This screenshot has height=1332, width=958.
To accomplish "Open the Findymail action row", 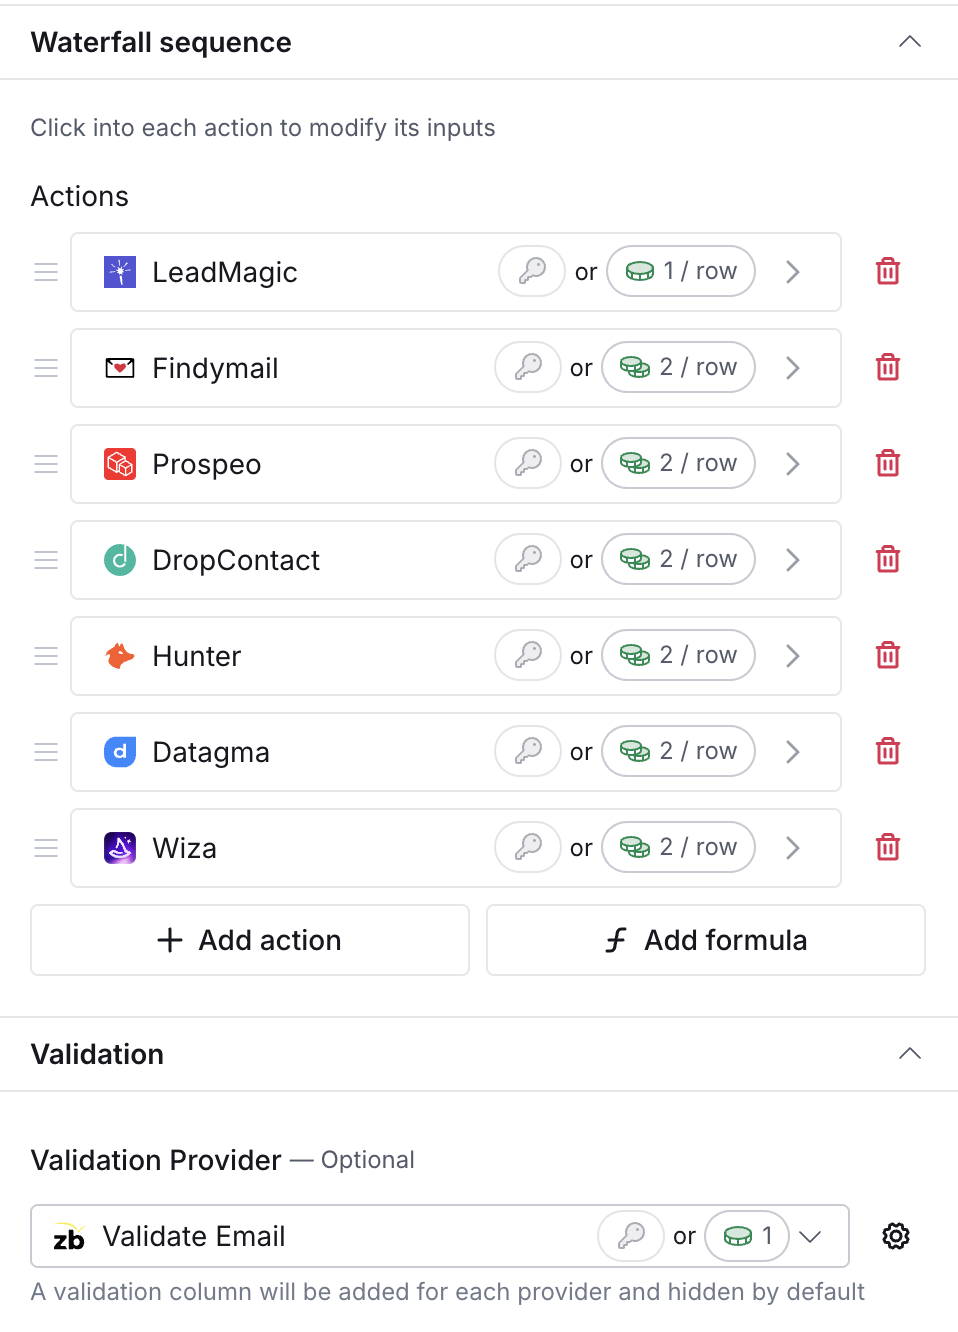I will [x=456, y=368].
